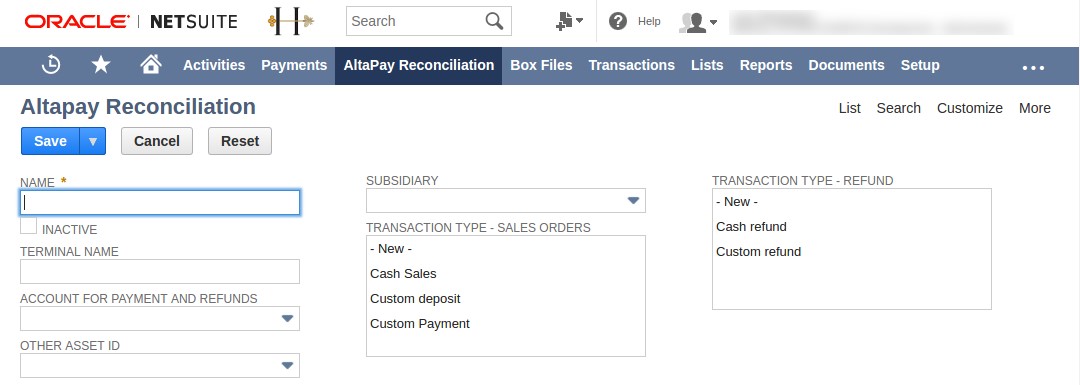1080x385 pixels.
Task: Open the Box Files menu
Action: click(x=541, y=65)
